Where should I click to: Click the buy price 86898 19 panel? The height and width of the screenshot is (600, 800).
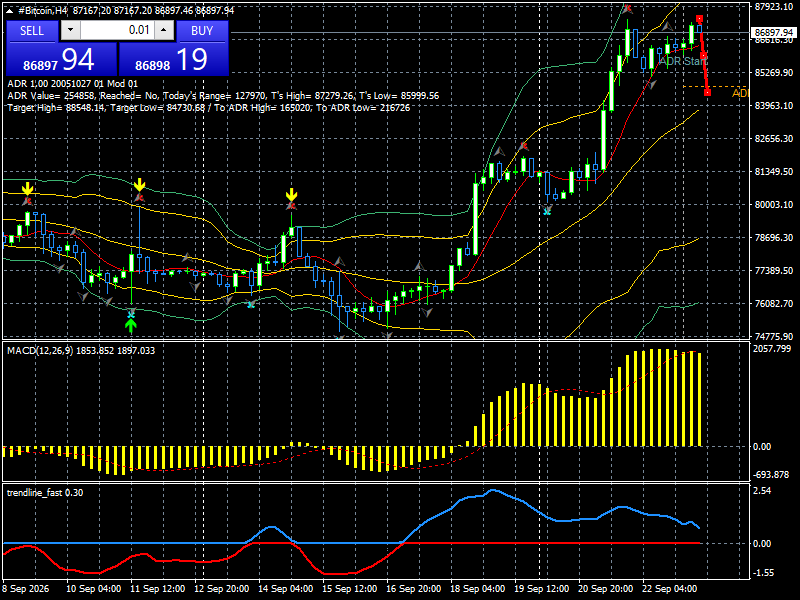coord(173,60)
